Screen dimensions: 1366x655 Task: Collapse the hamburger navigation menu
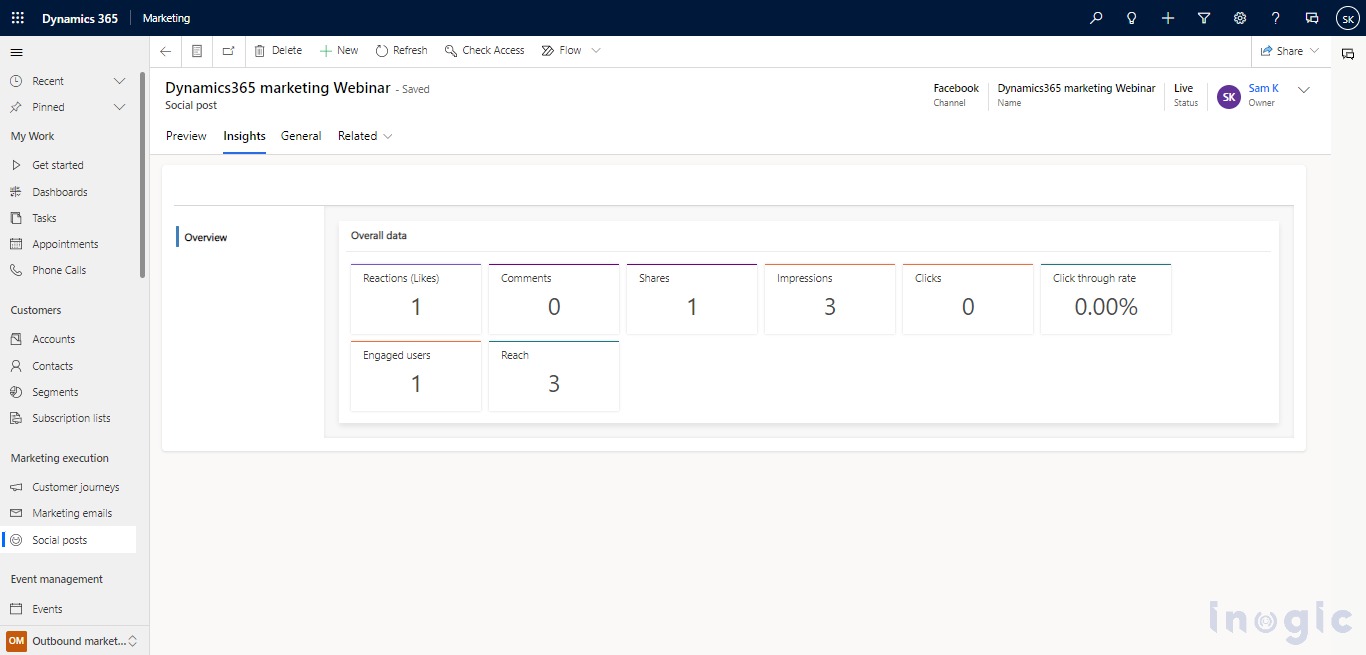pos(16,52)
